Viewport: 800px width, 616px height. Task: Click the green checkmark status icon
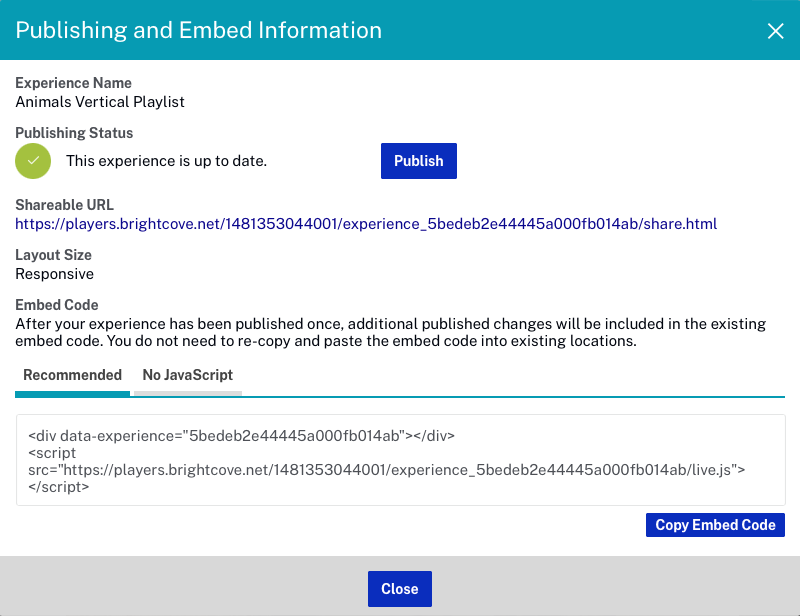pyautogui.click(x=33, y=161)
